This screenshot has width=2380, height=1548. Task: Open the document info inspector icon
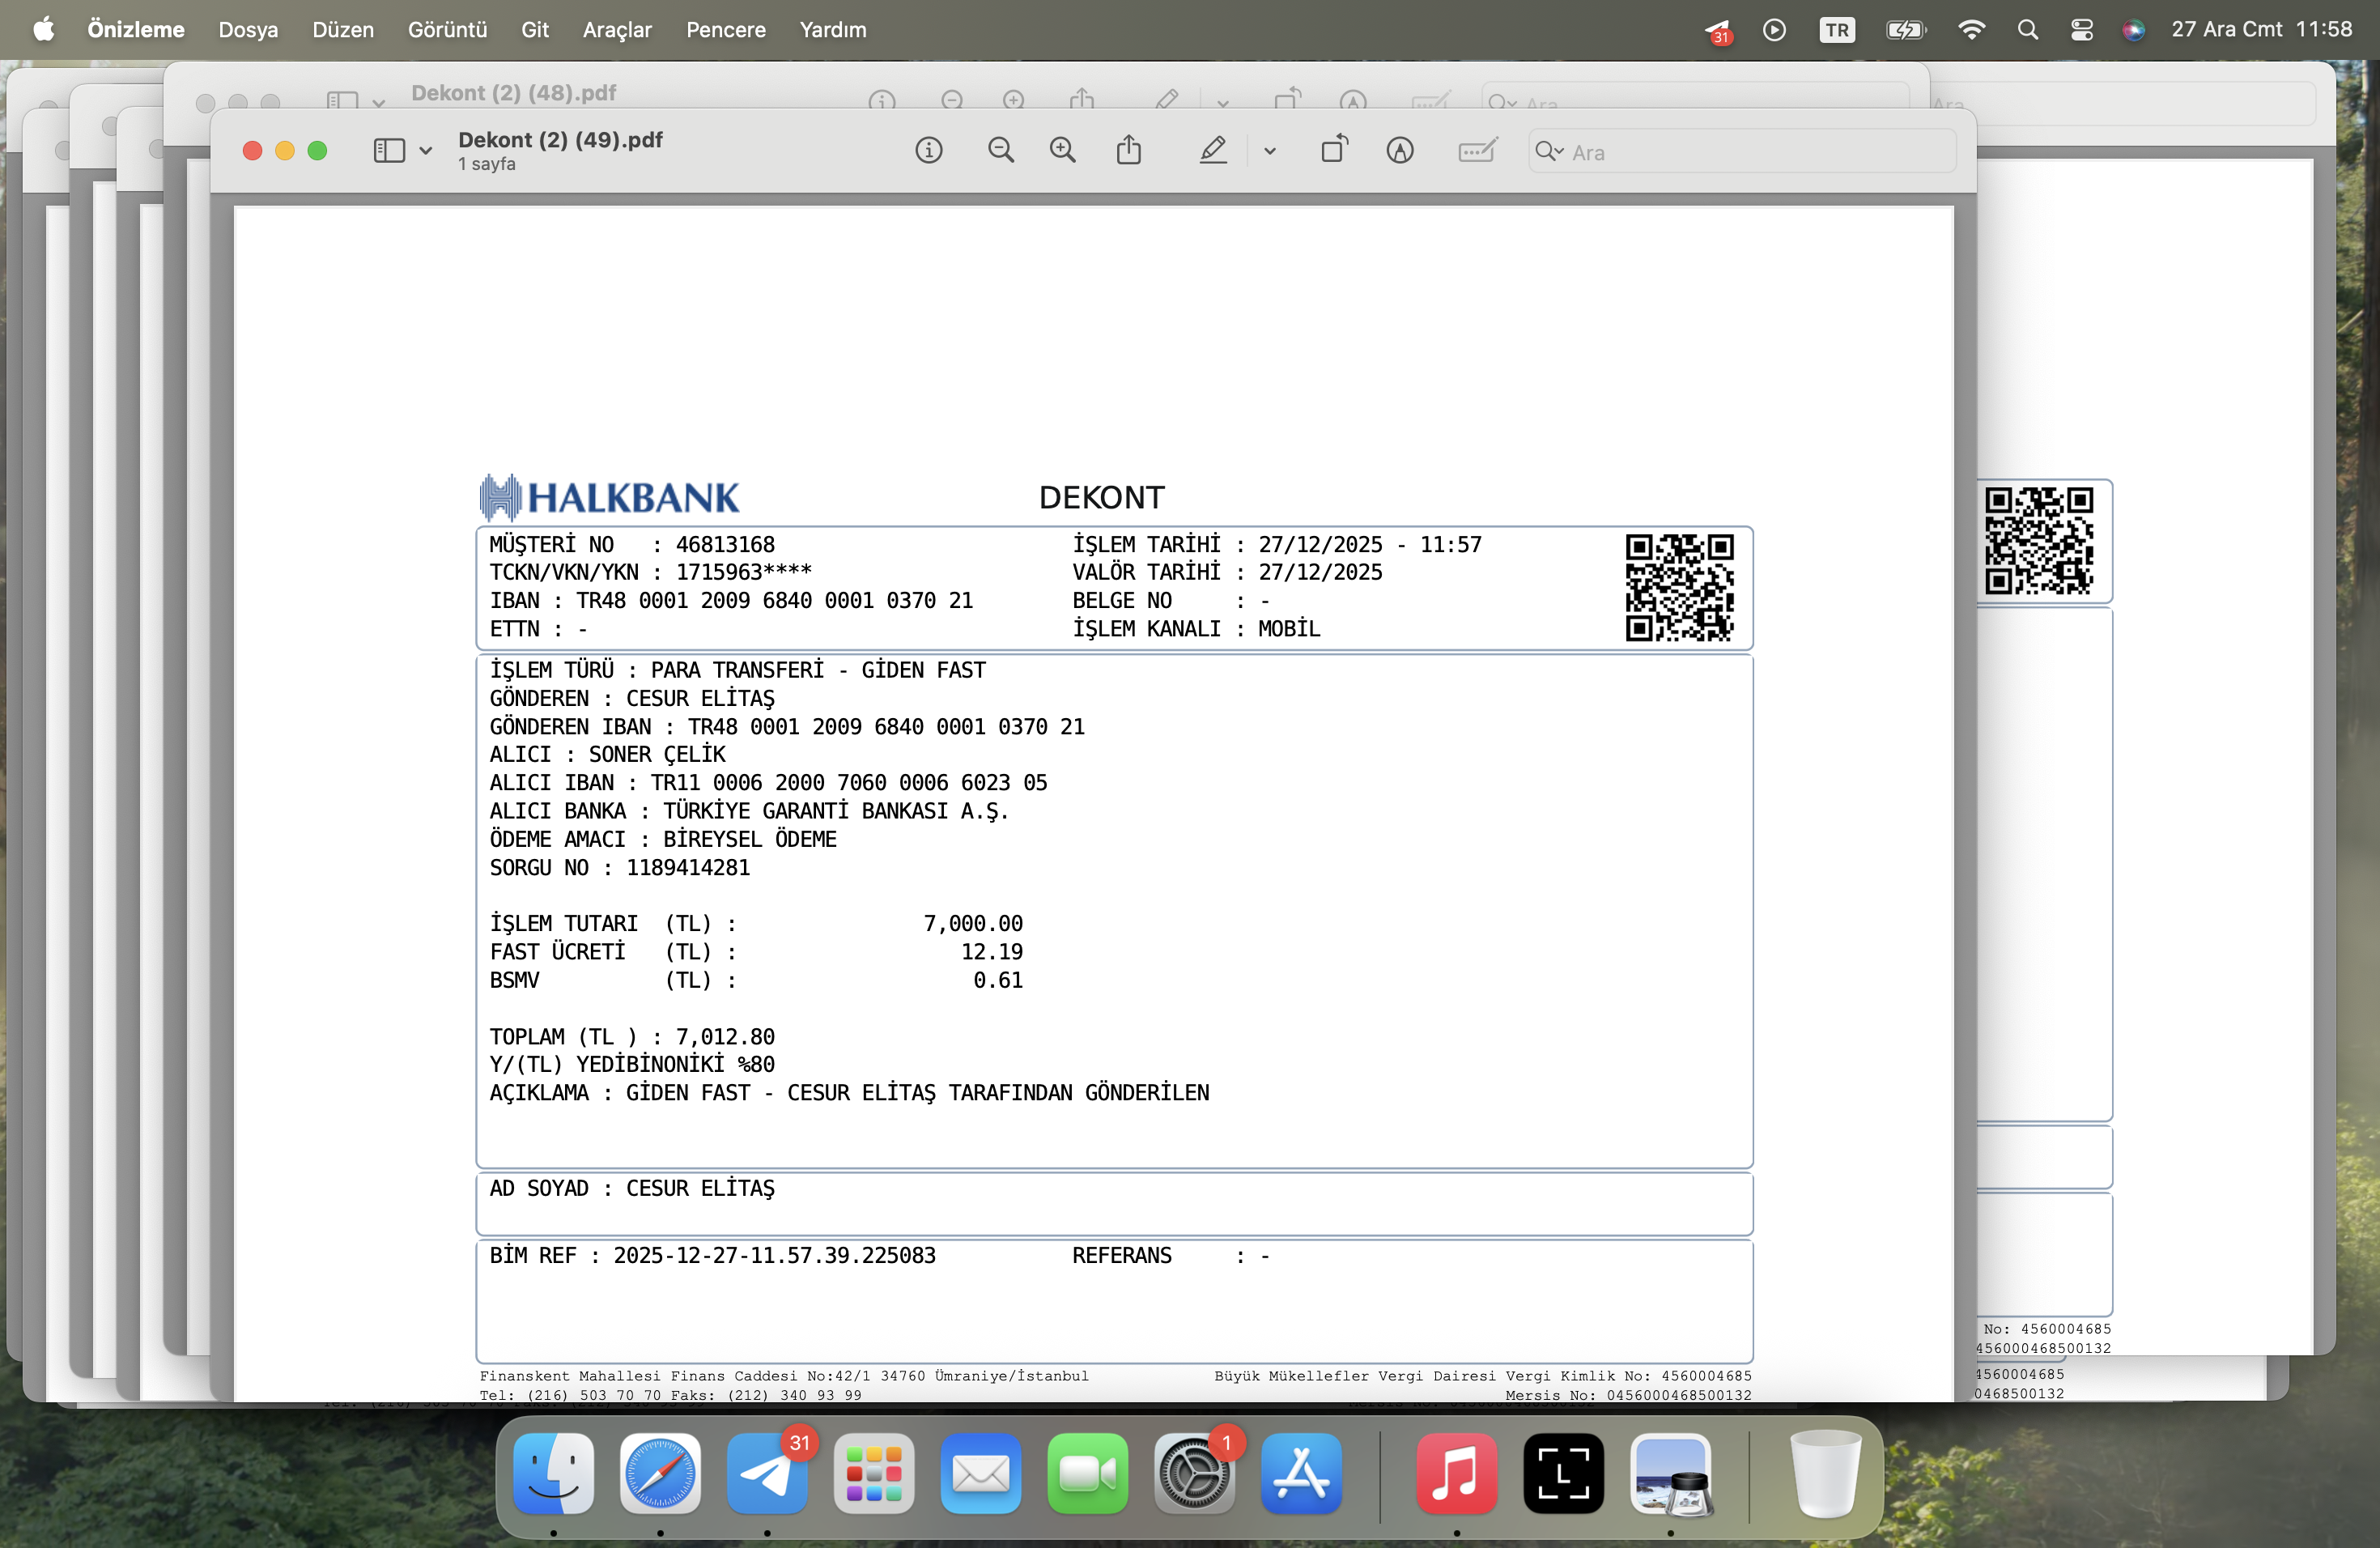(928, 151)
